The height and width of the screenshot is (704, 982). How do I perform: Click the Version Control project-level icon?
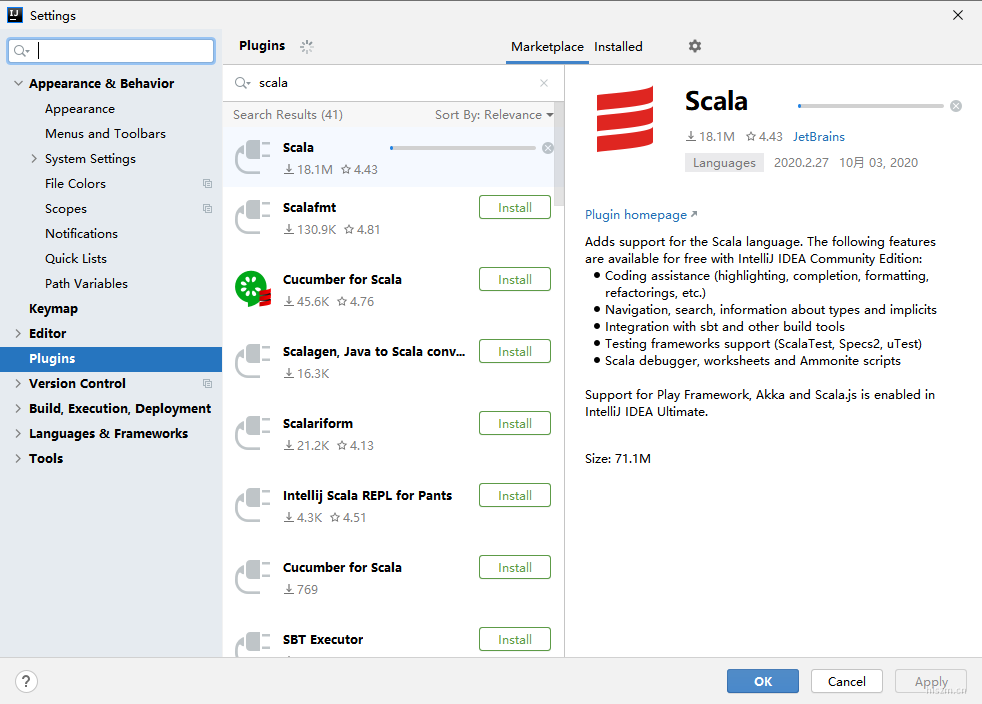tap(207, 383)
